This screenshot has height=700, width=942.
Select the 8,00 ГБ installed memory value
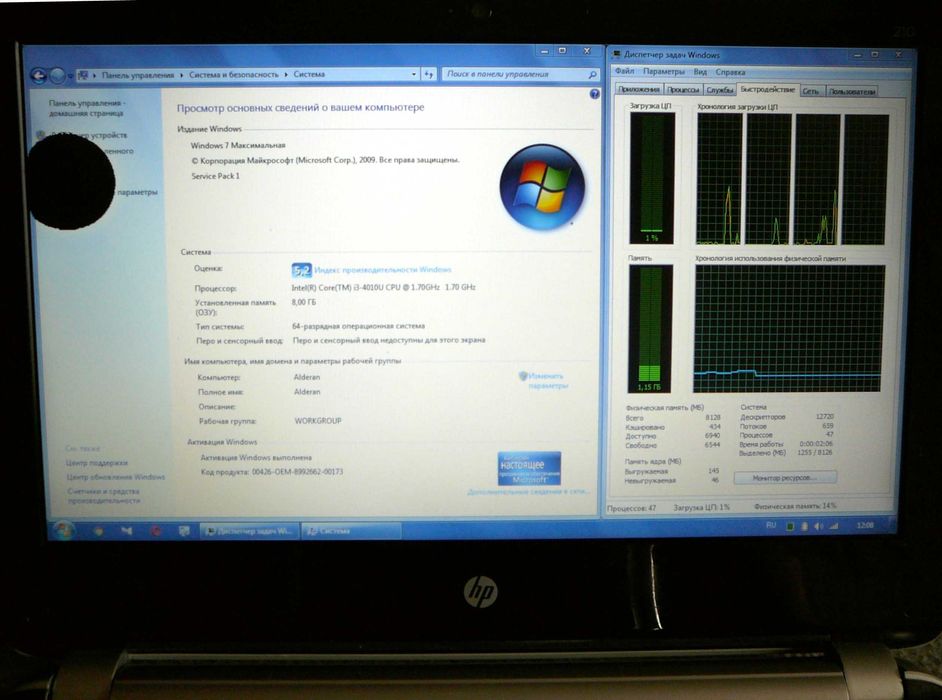pos(303,302)
